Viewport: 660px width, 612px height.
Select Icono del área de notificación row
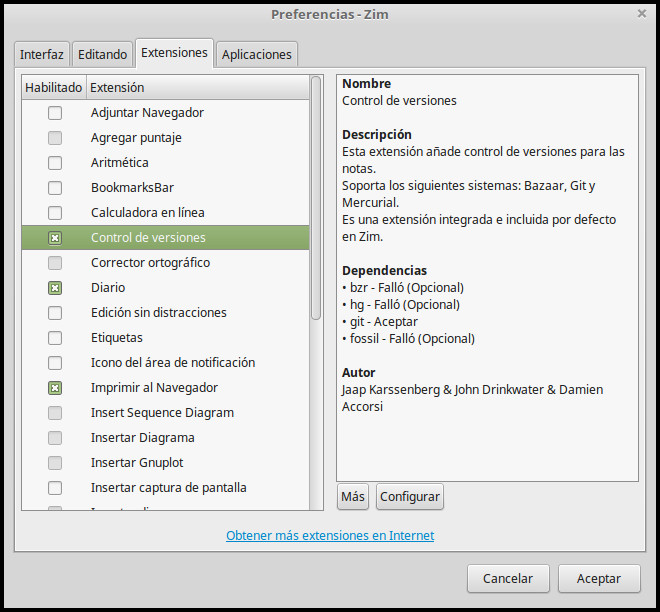click(165, 363)
